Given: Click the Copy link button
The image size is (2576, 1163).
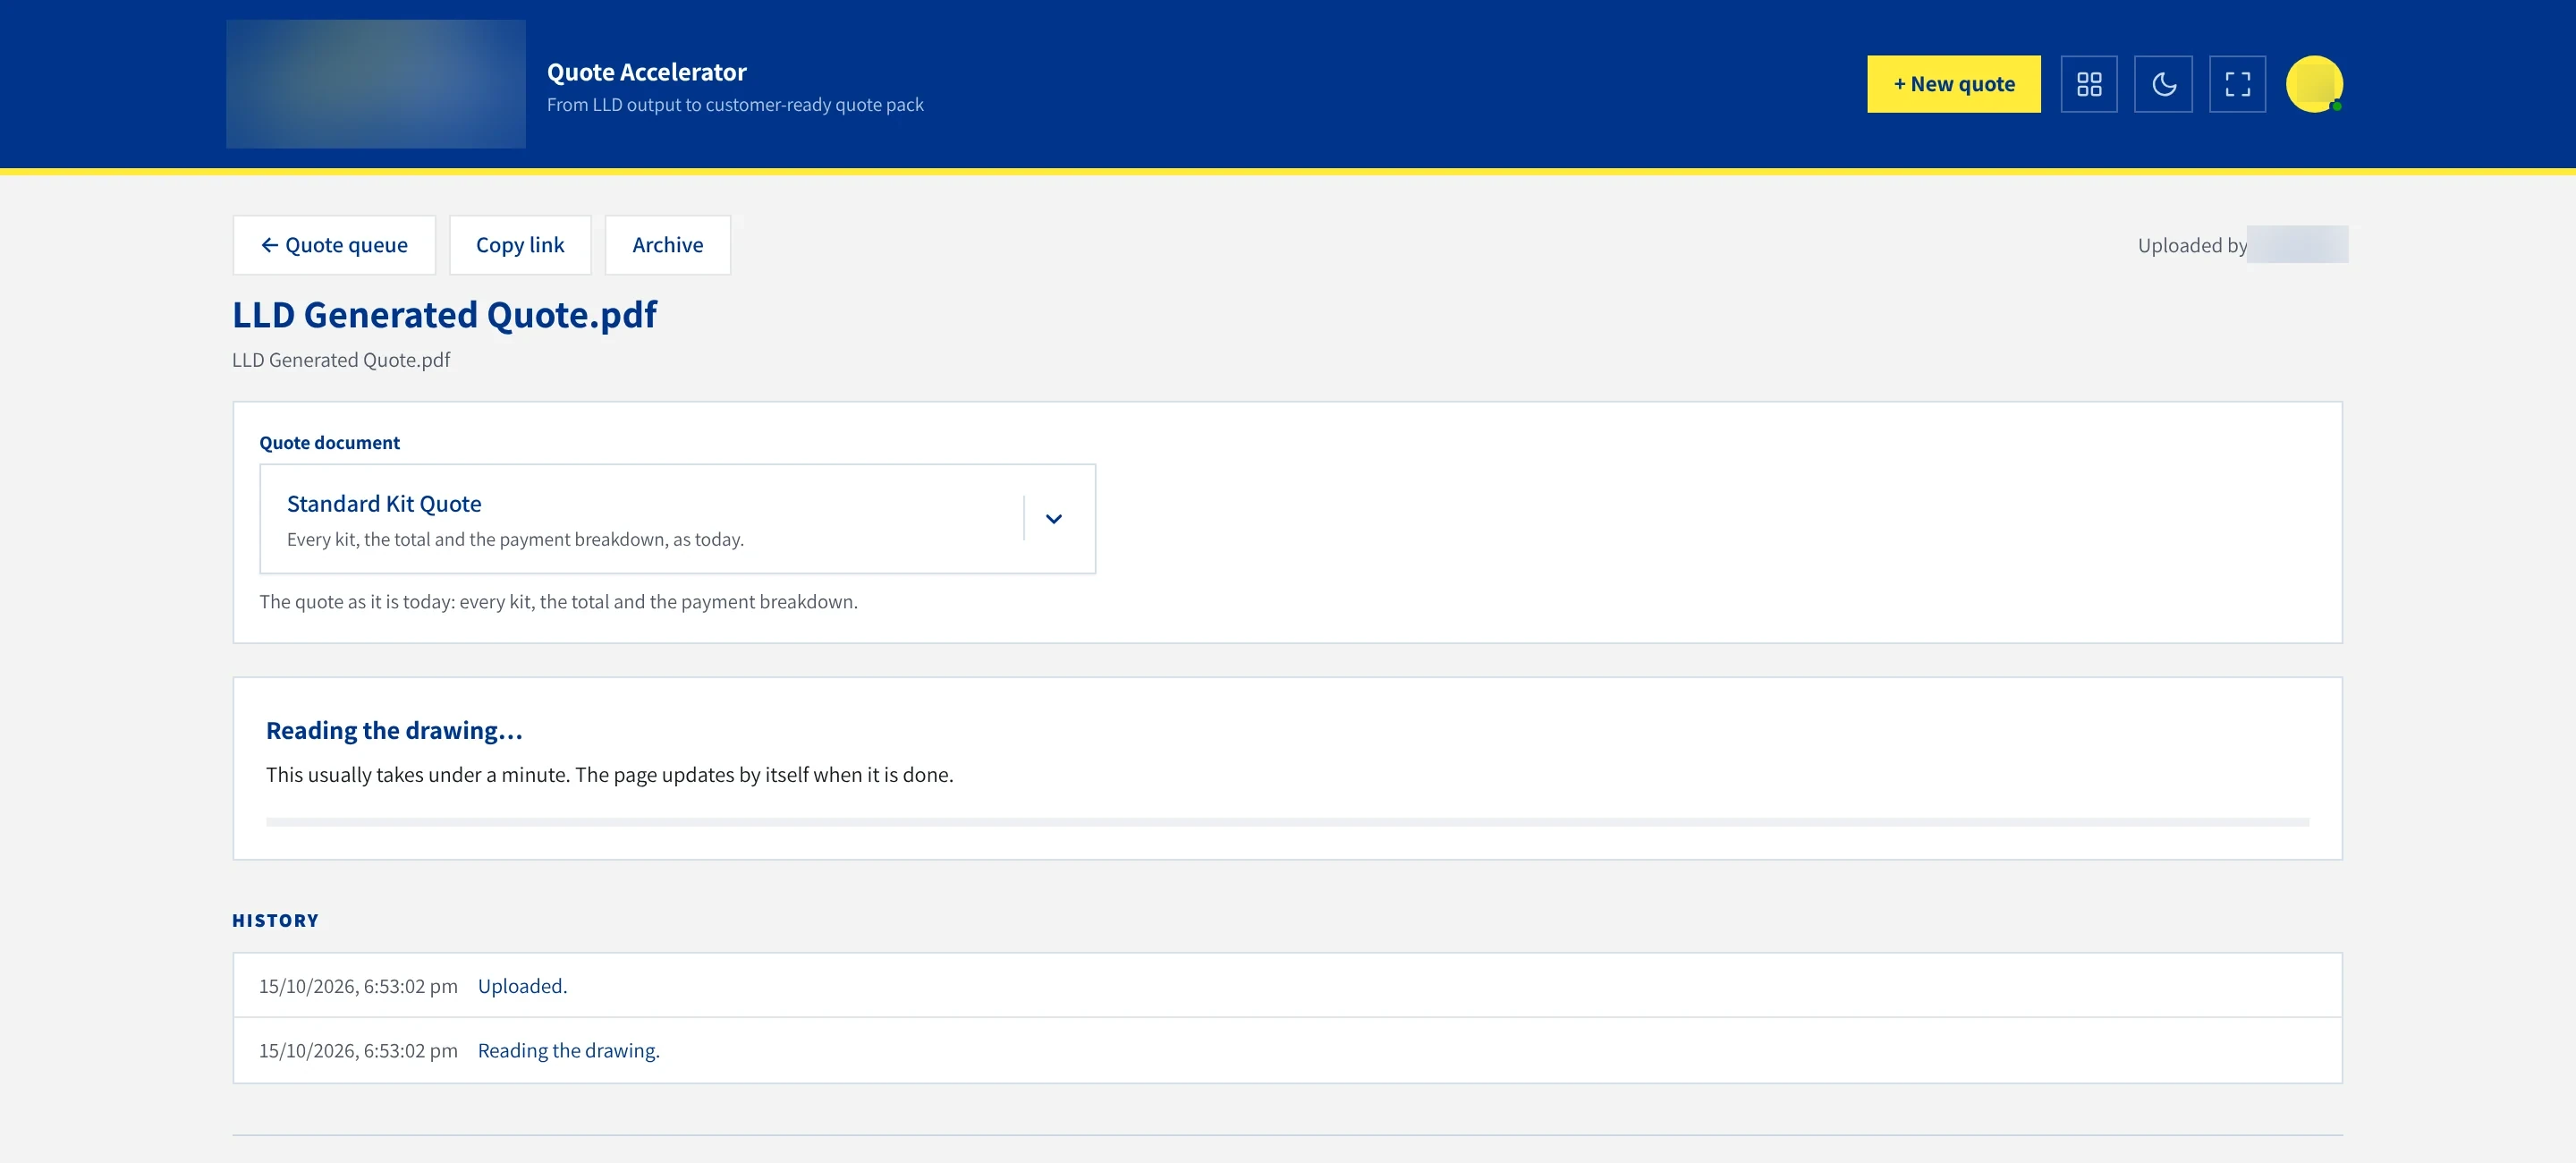Looking at the screenshot, I should click(x=520, y=245).
